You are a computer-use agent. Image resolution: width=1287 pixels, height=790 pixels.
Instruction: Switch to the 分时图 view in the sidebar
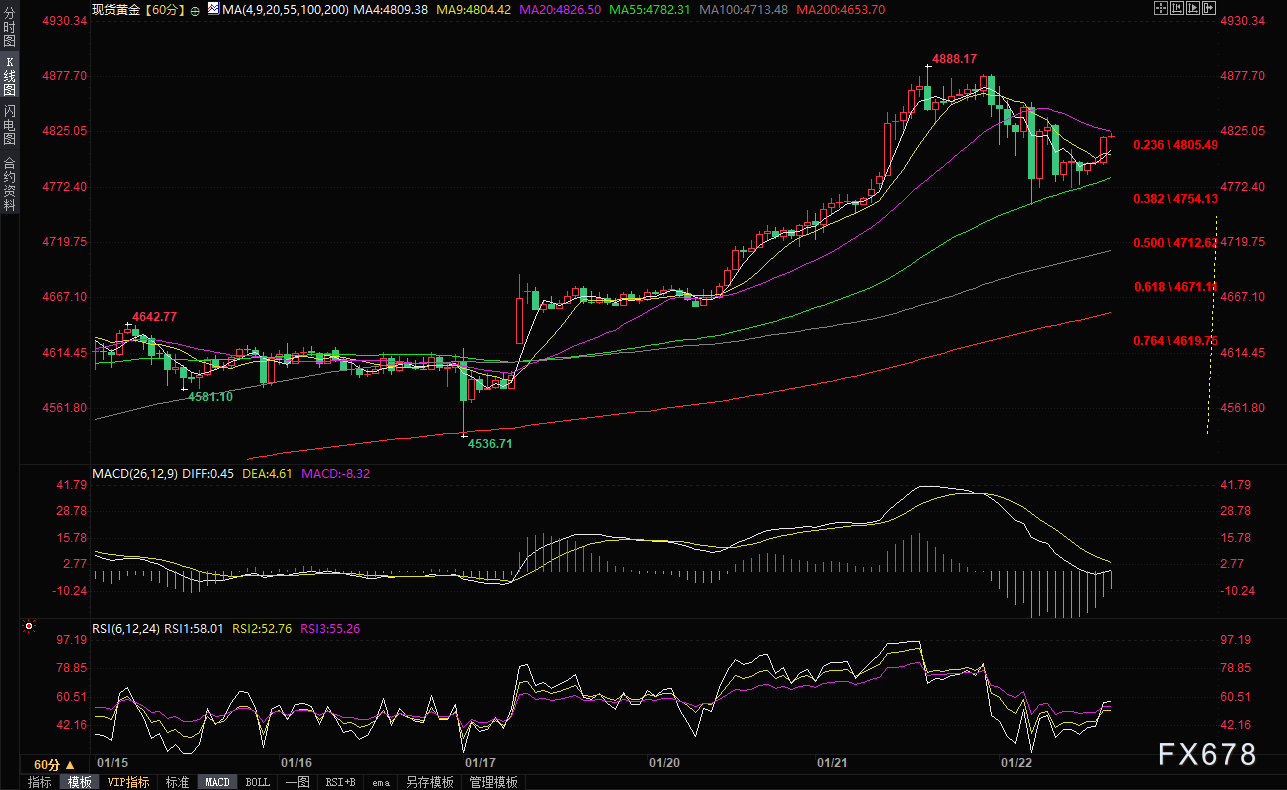point(9,27)
